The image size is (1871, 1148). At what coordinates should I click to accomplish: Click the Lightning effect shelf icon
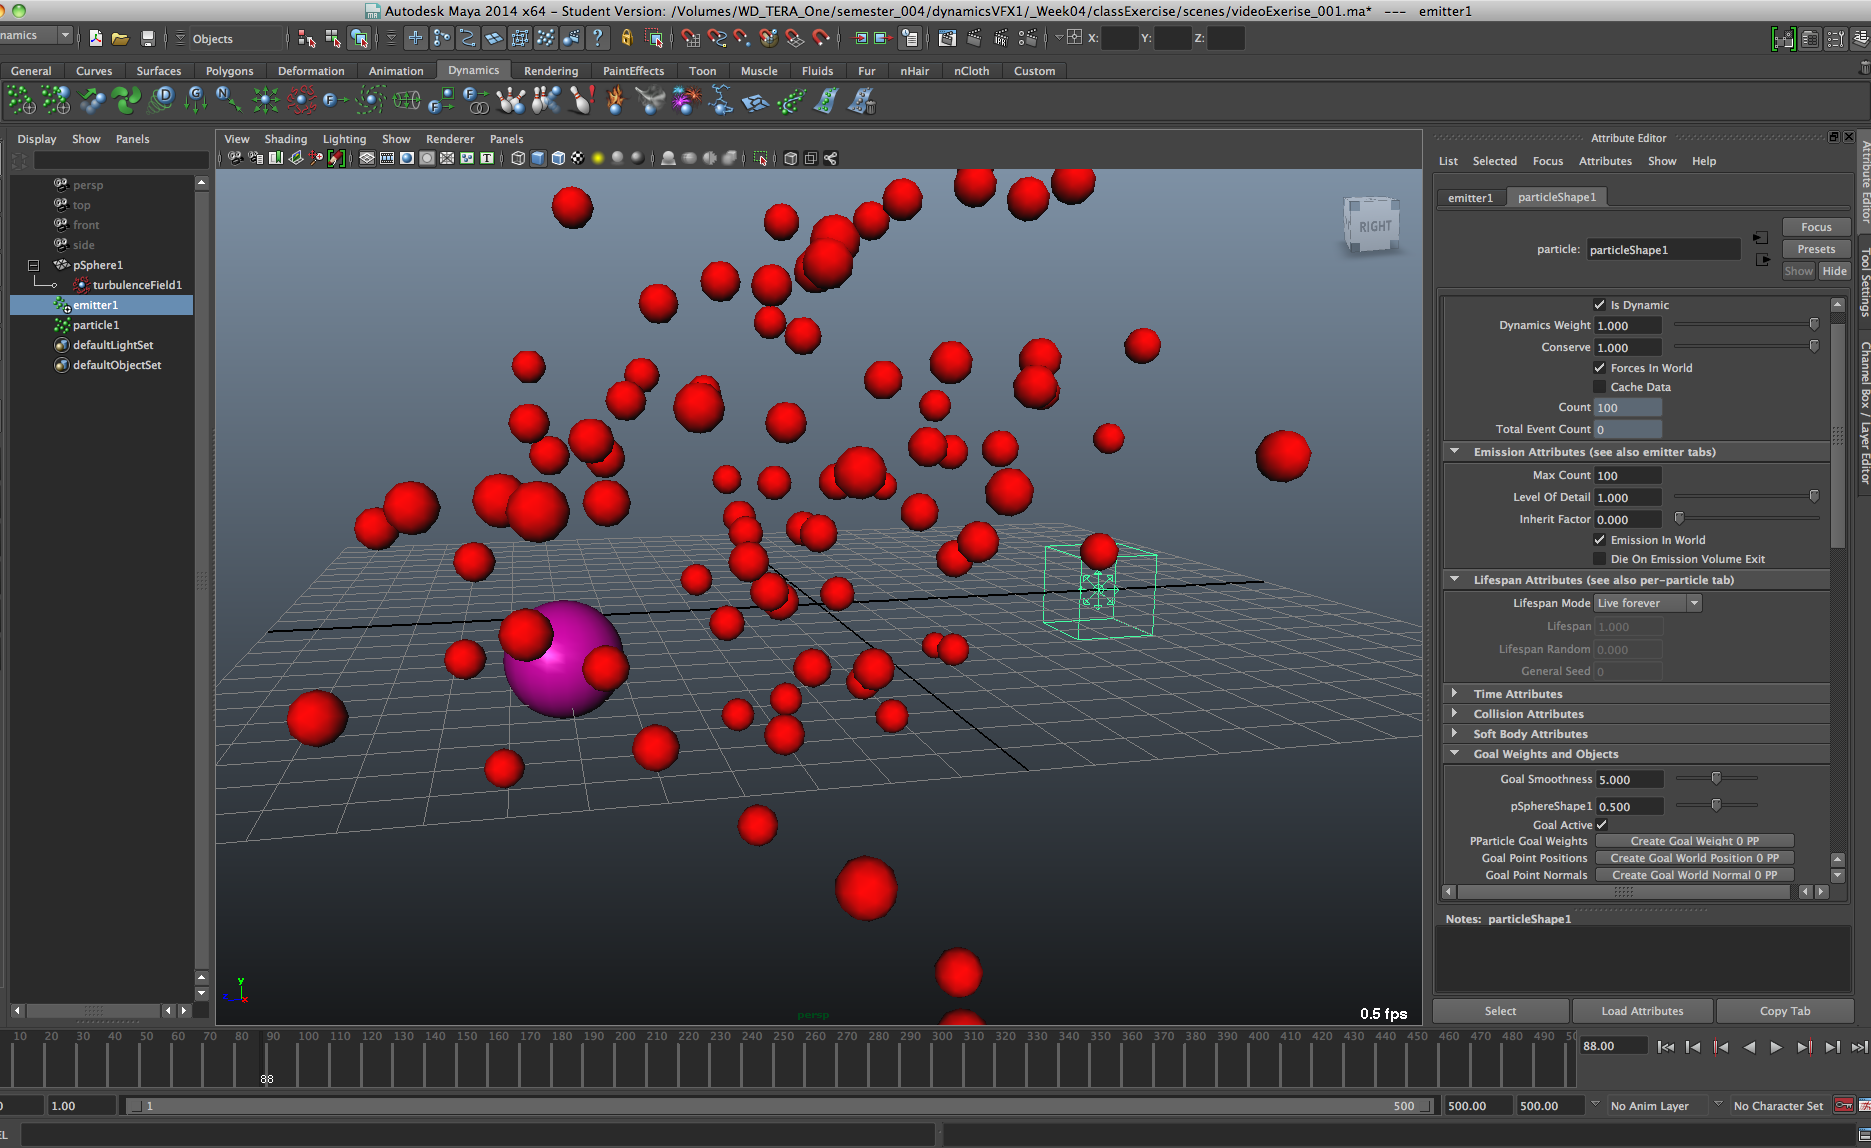[721, 101]
